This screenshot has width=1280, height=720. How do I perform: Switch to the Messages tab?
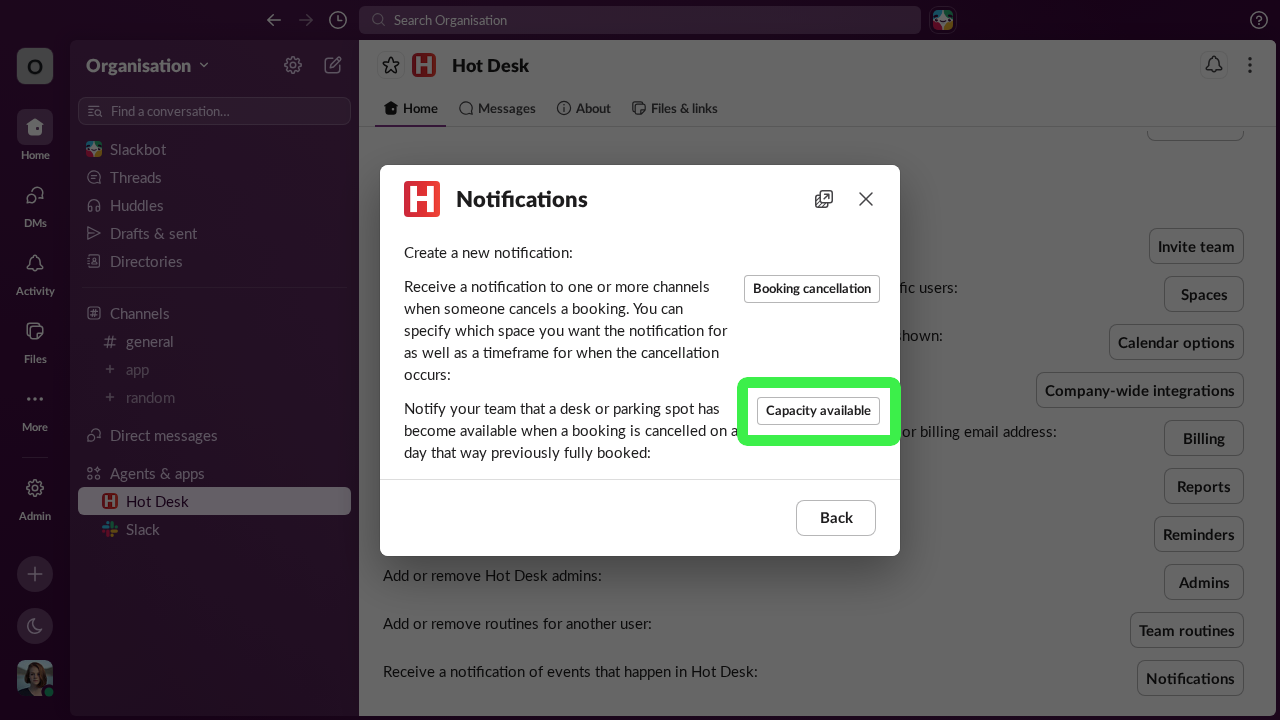pyautogui.click(x=497, y=108)
